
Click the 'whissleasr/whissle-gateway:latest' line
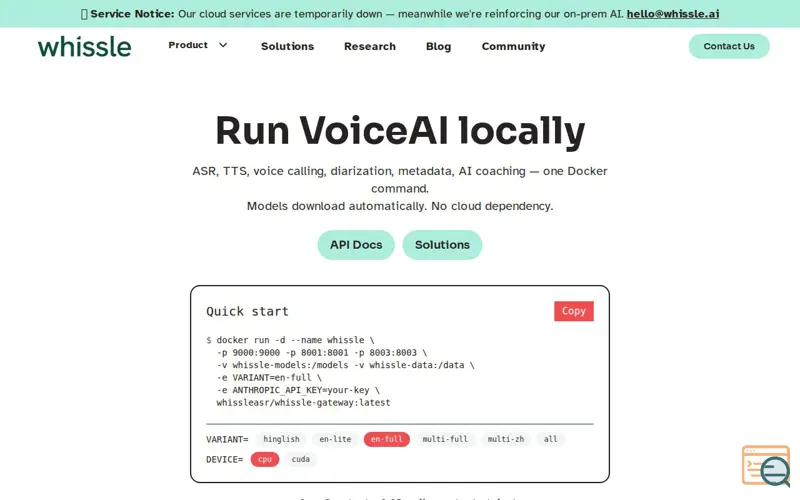(x=303, y=403)
